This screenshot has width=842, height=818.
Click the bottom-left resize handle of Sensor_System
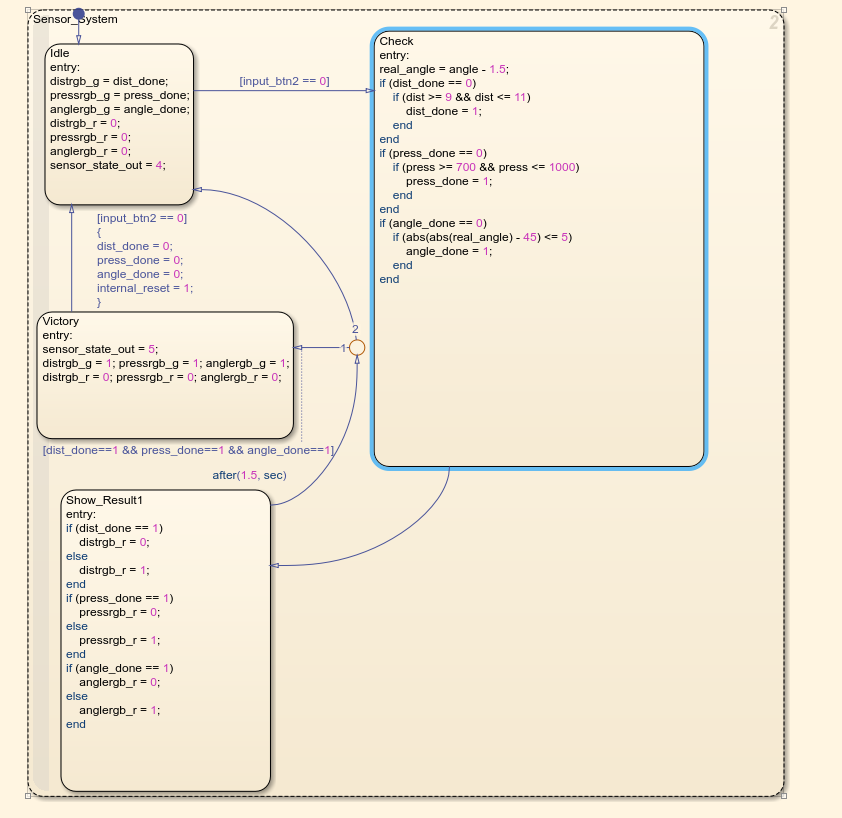(x=28, y=796)
